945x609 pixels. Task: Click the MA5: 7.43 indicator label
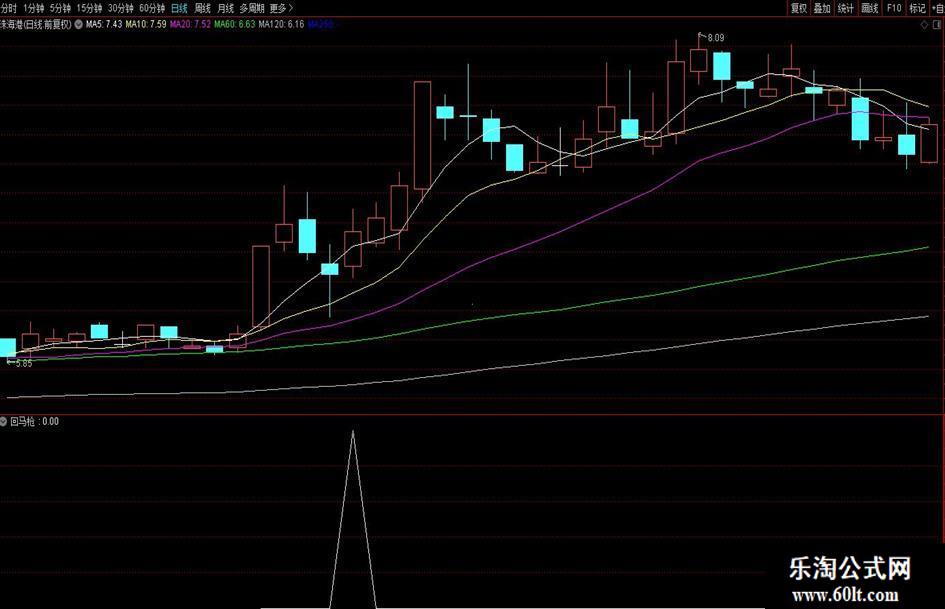[x=104, y=25]
